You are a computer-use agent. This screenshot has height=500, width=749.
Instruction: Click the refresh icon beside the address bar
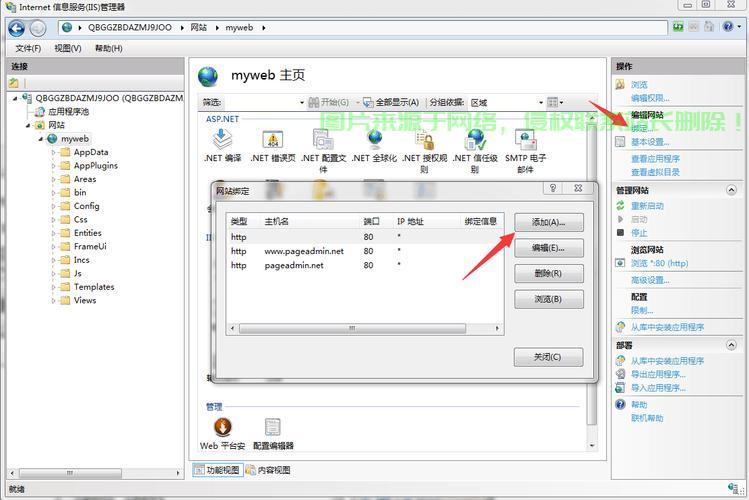coord(678,27)
